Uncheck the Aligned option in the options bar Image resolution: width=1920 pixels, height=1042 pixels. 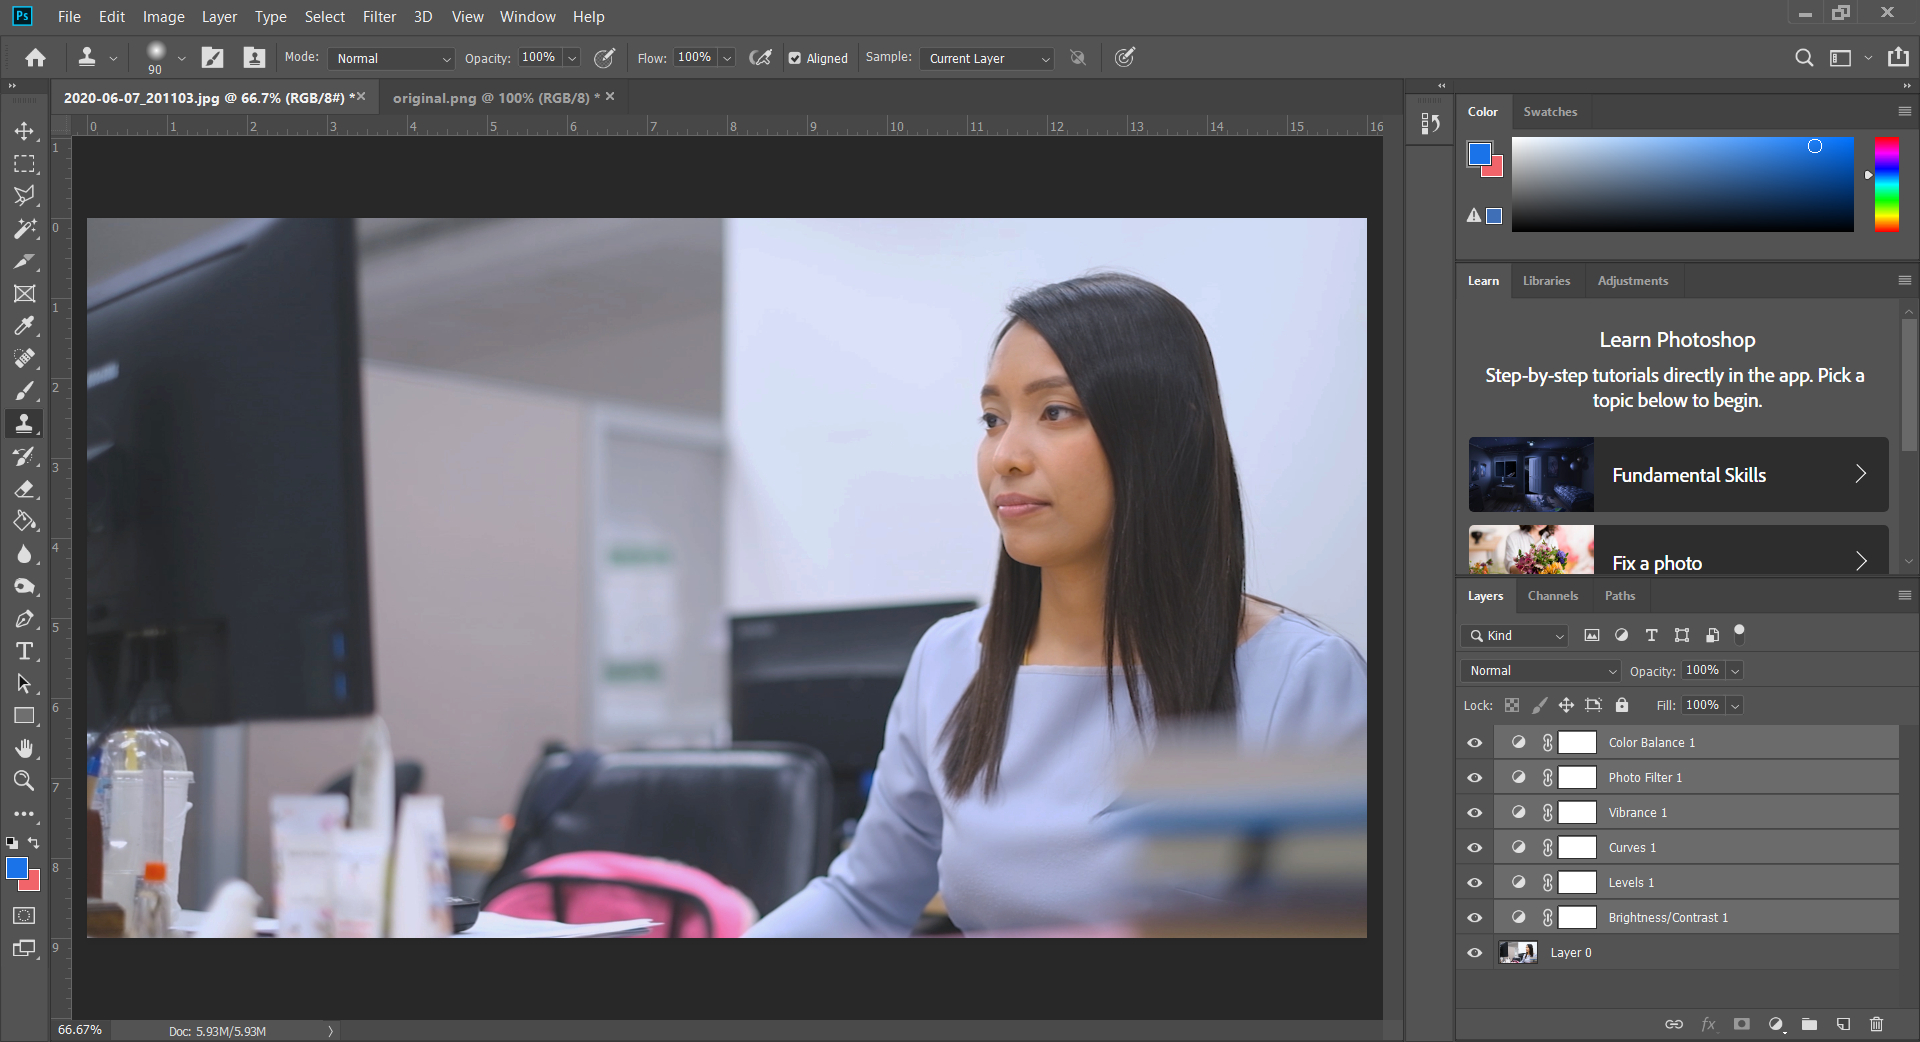click(794, 58)
